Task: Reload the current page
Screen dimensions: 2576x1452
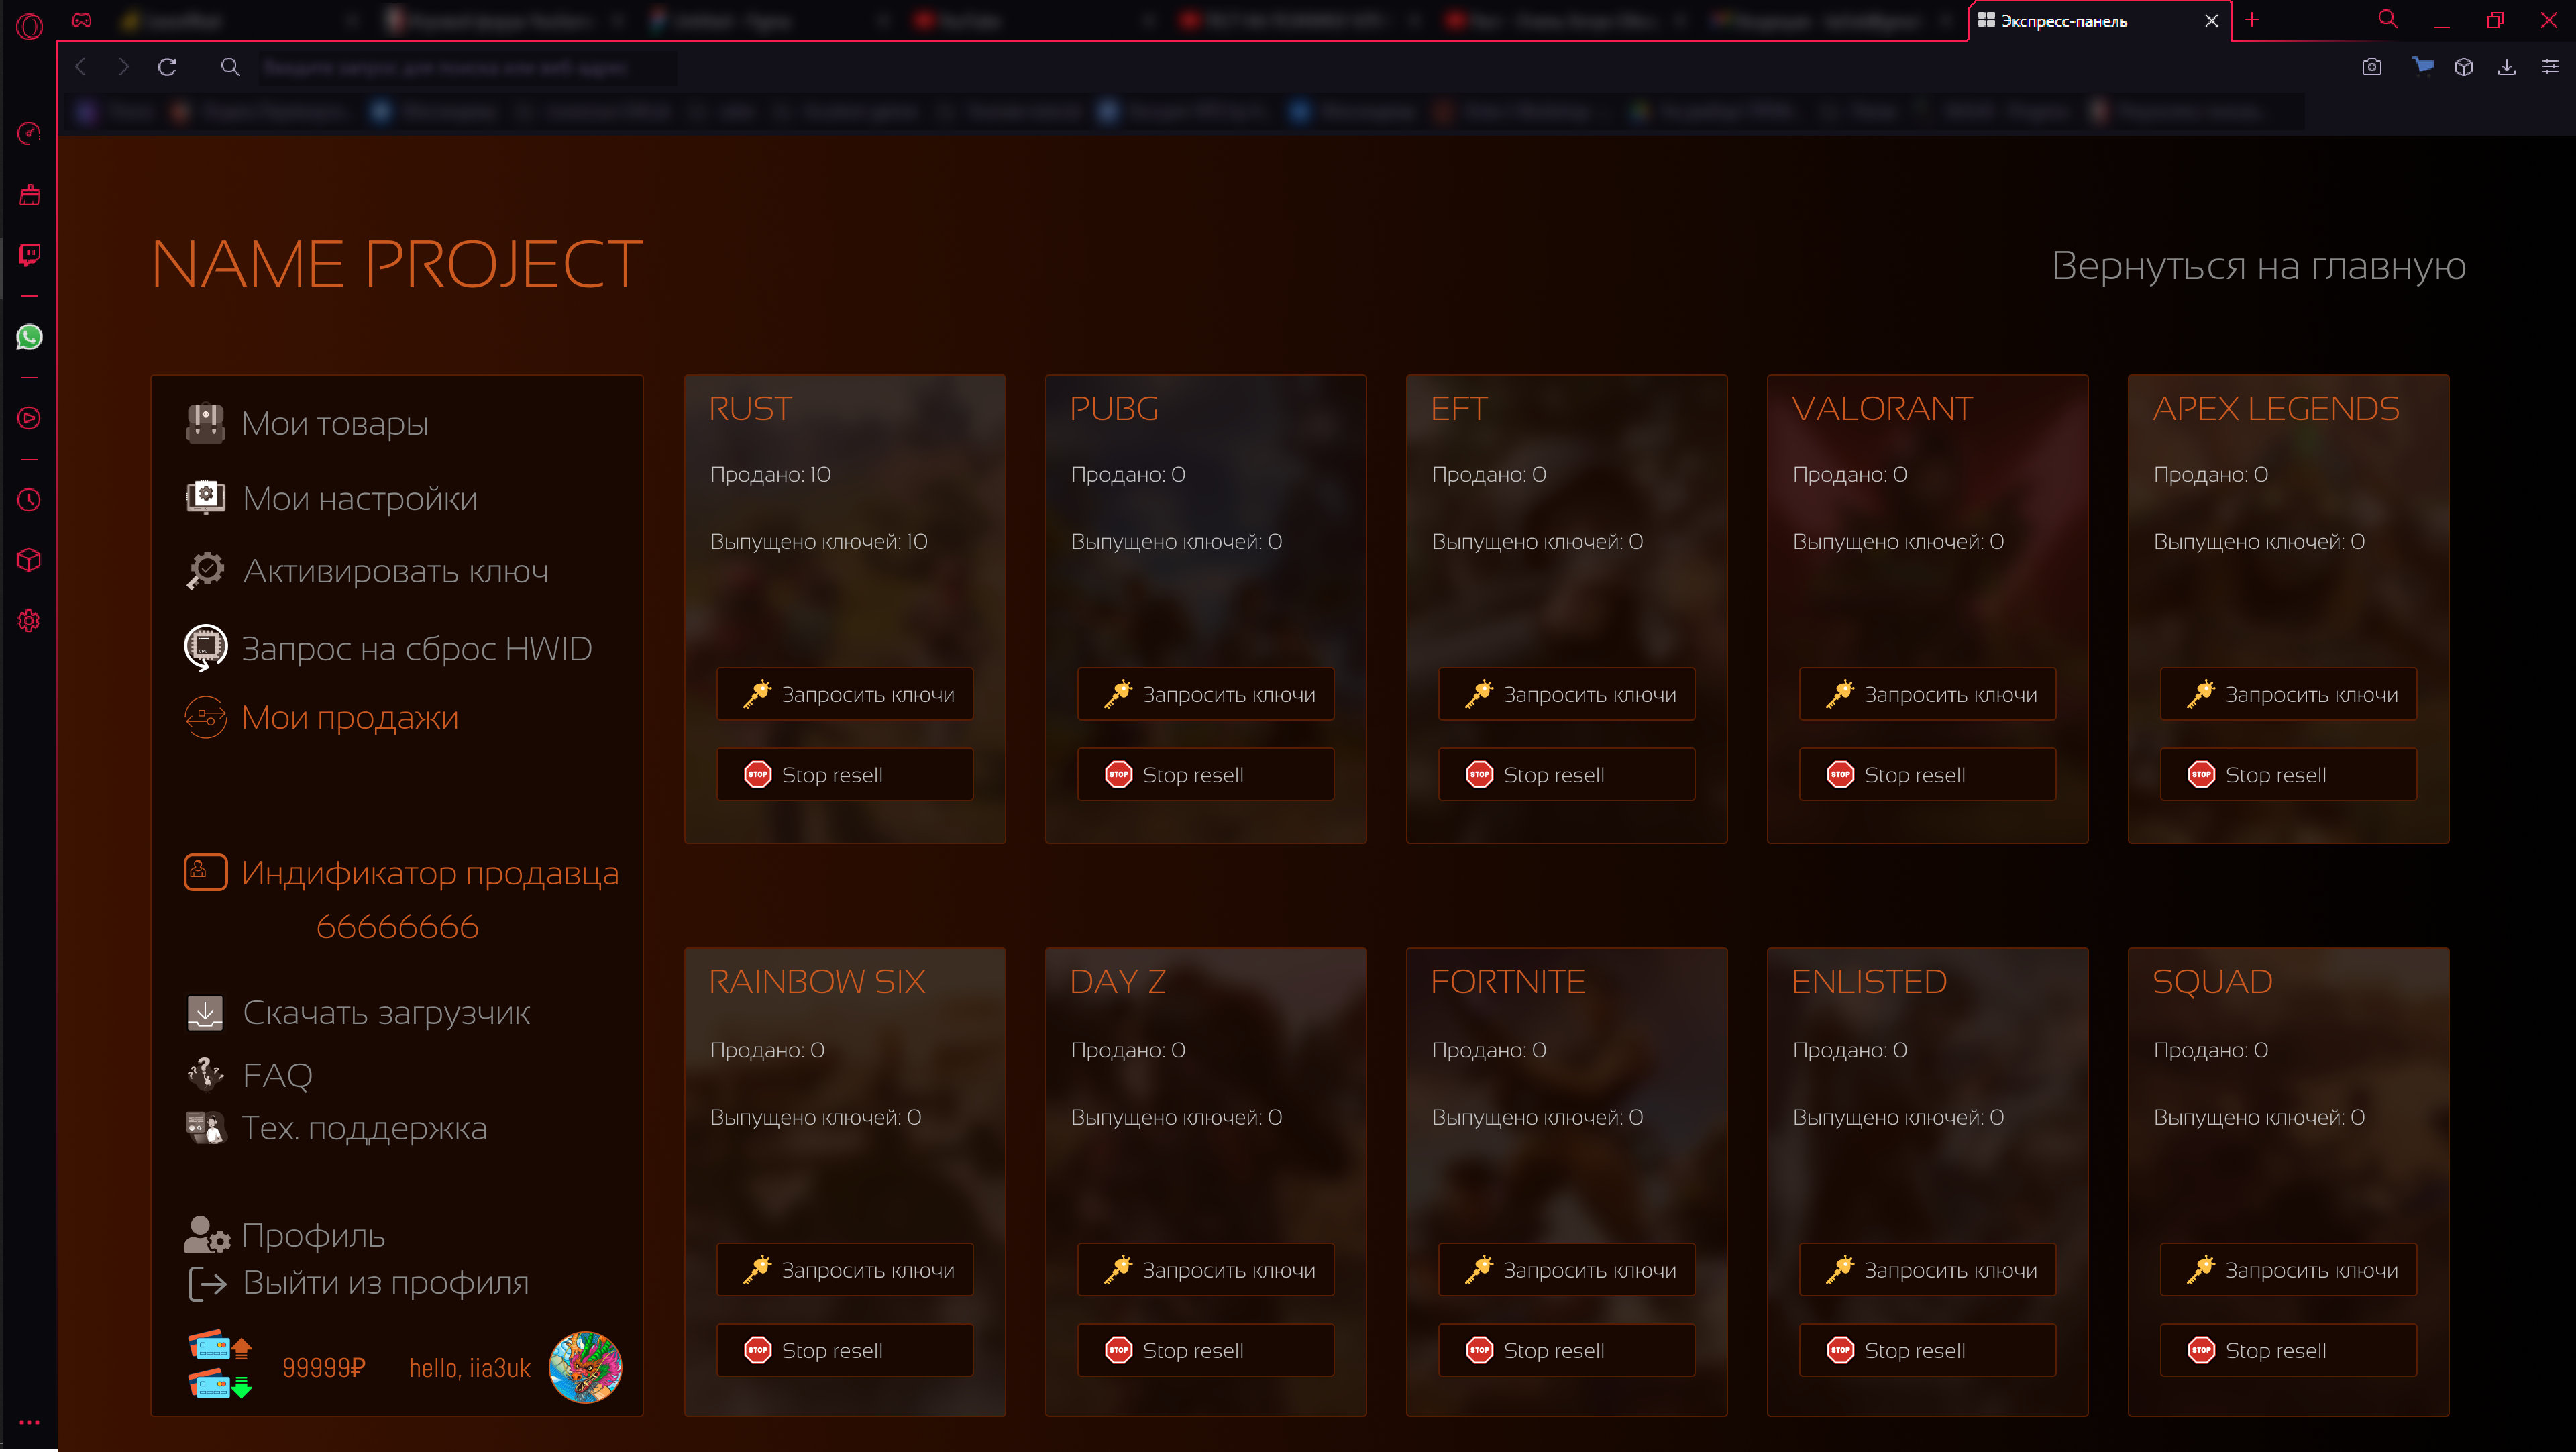Action: pos(167,67)
